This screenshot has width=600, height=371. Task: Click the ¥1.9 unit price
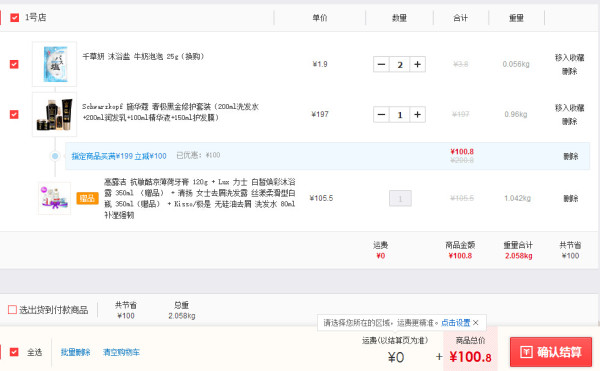pos(320,64)
